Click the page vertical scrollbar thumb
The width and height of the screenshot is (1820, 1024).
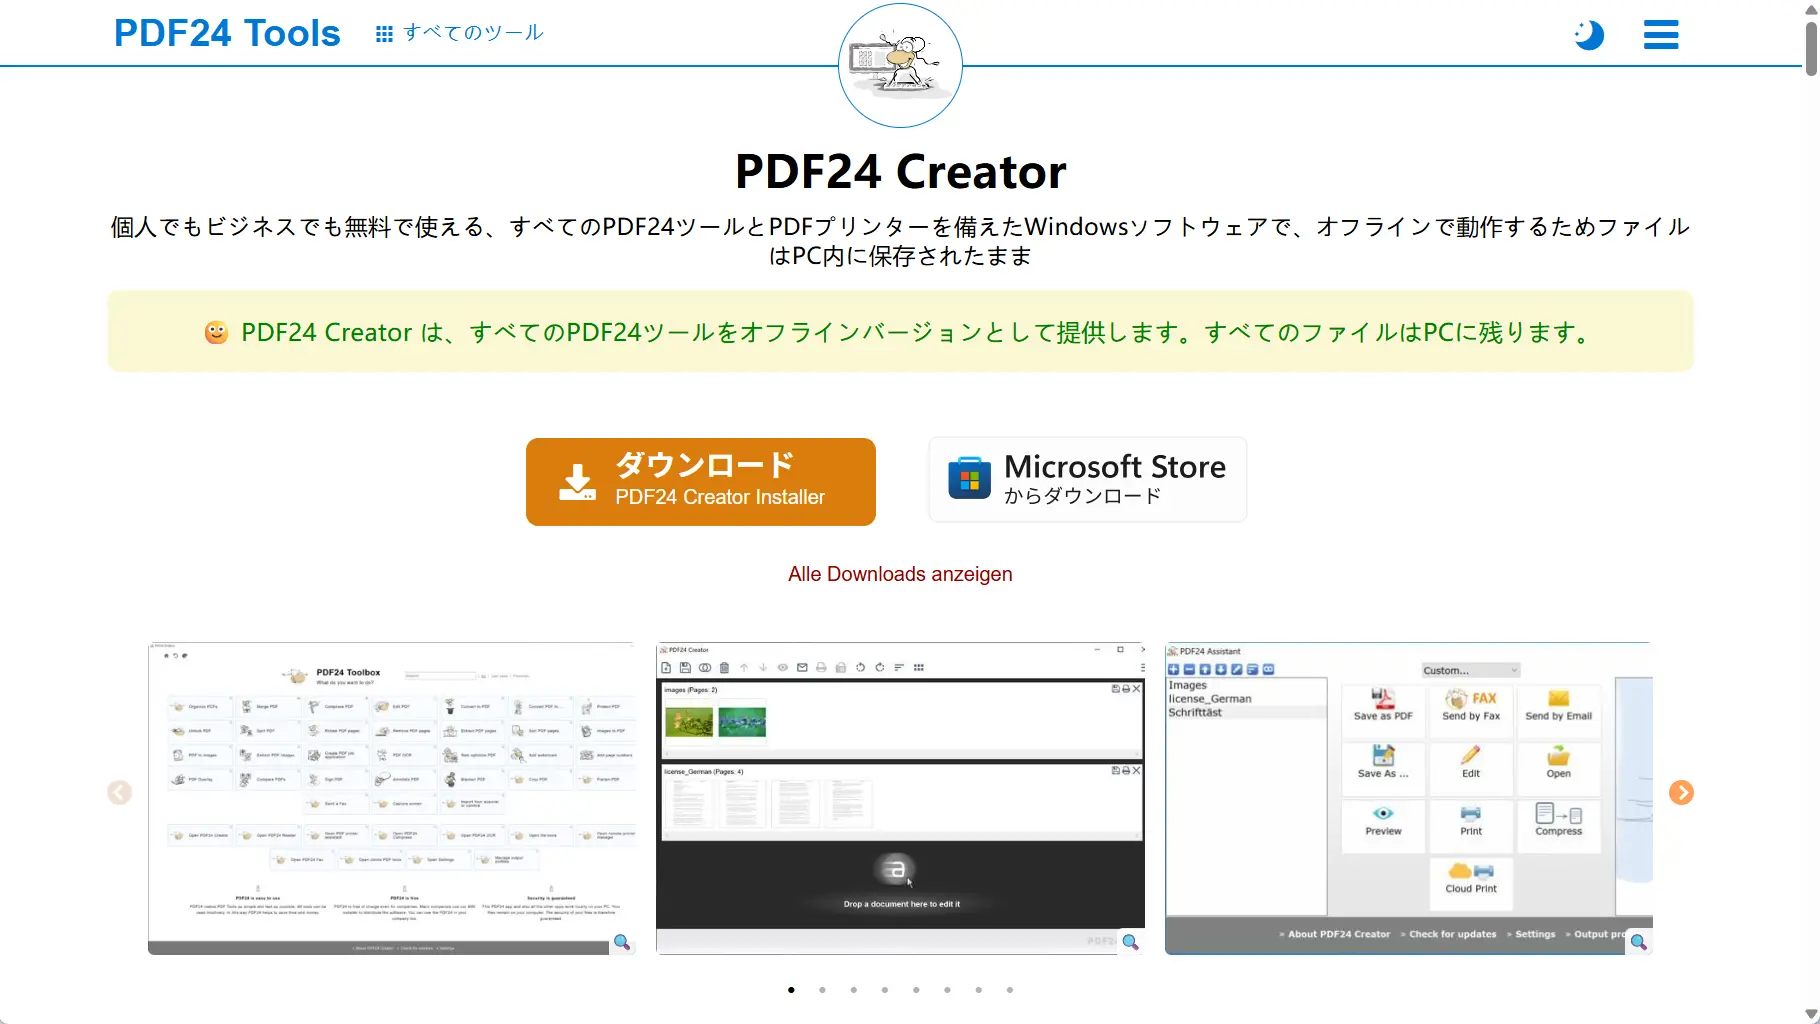coord(1811,48)
